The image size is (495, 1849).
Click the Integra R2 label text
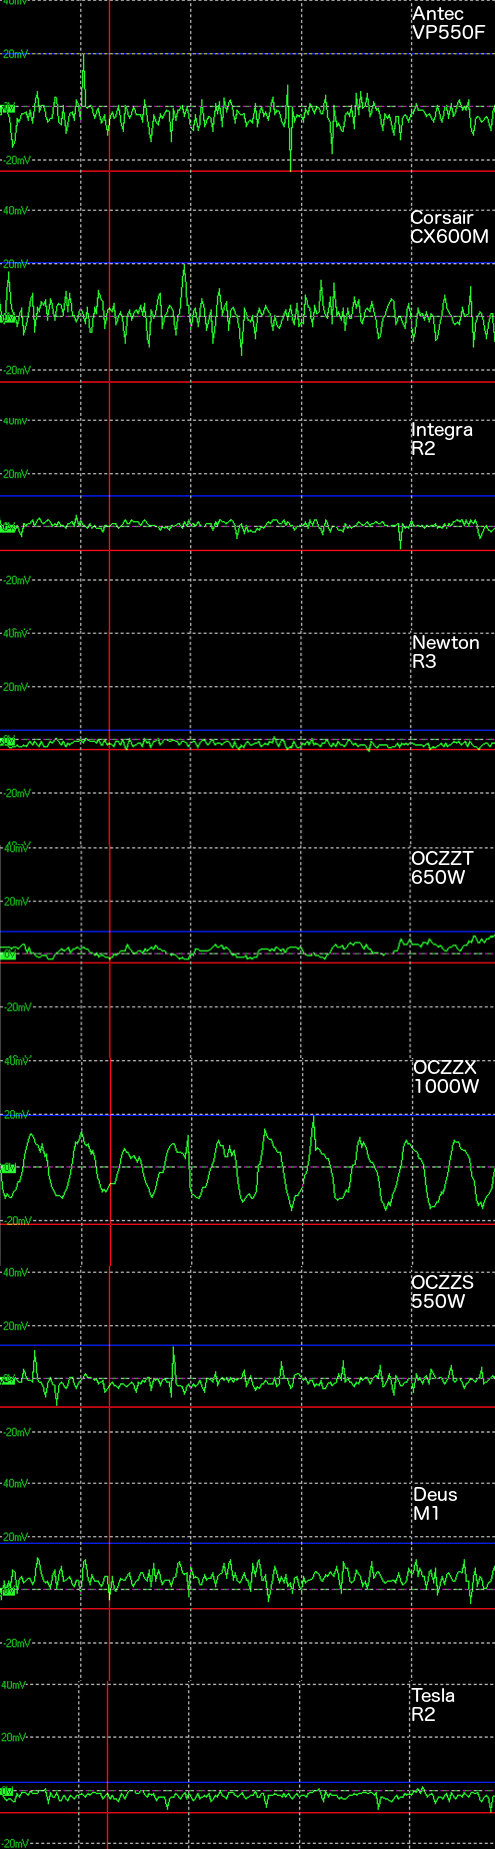[x=441, y=439]
